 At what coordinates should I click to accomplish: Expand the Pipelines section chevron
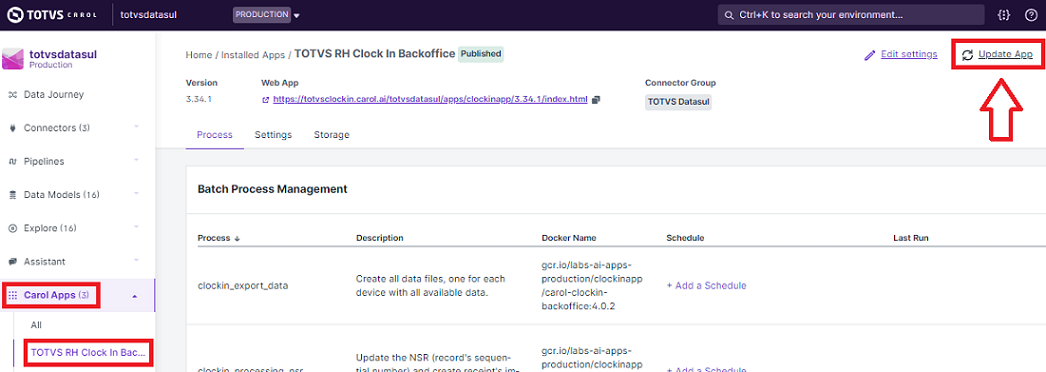tap(135, 160)
